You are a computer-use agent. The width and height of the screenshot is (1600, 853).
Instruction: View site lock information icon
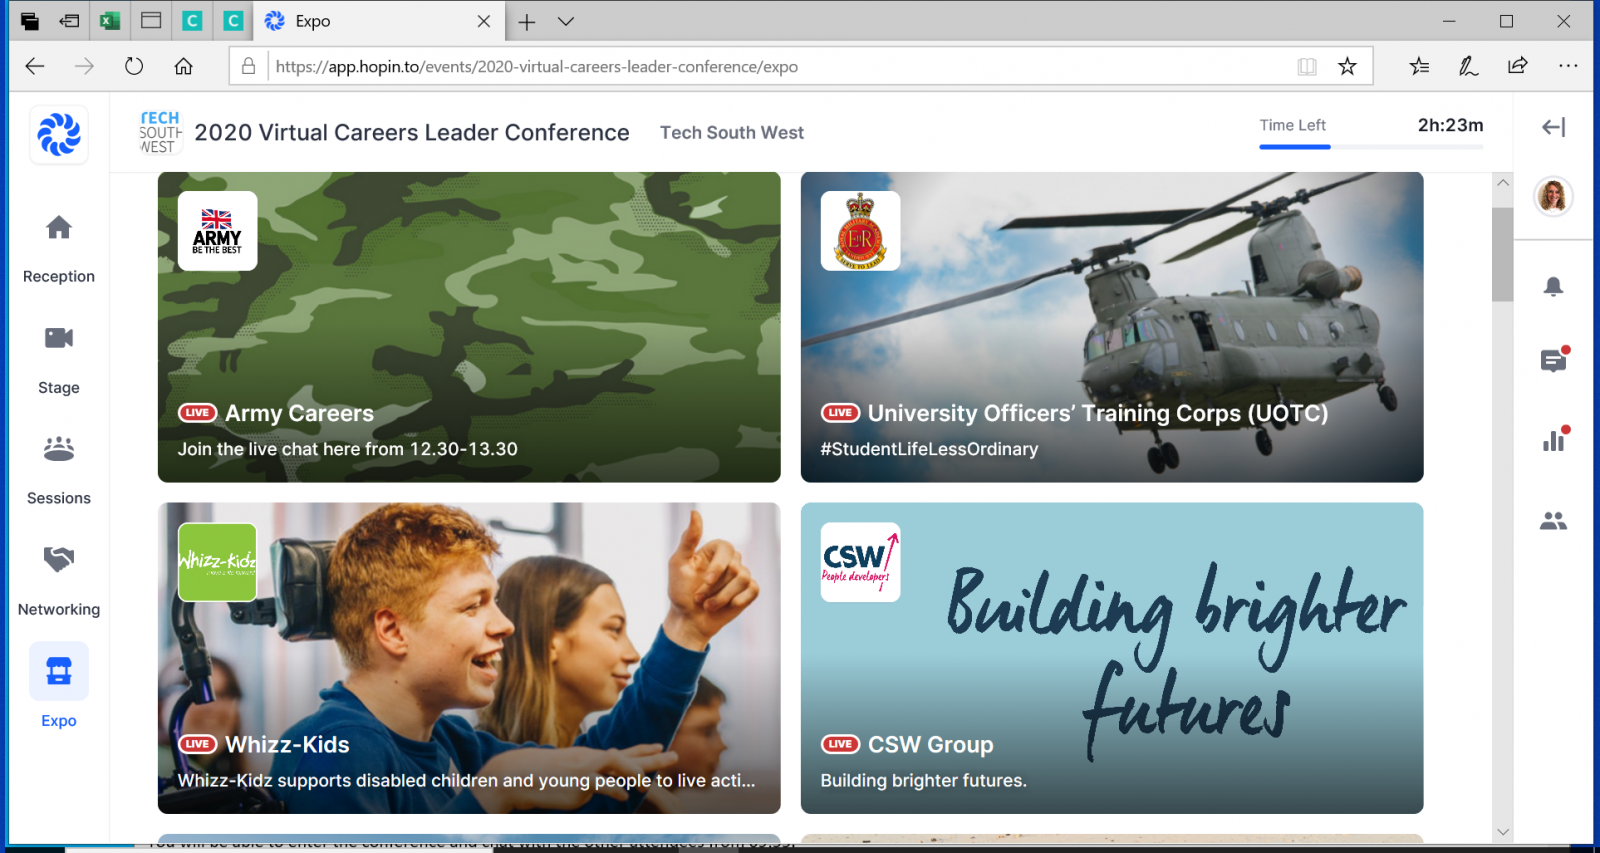tap(248, 66)
